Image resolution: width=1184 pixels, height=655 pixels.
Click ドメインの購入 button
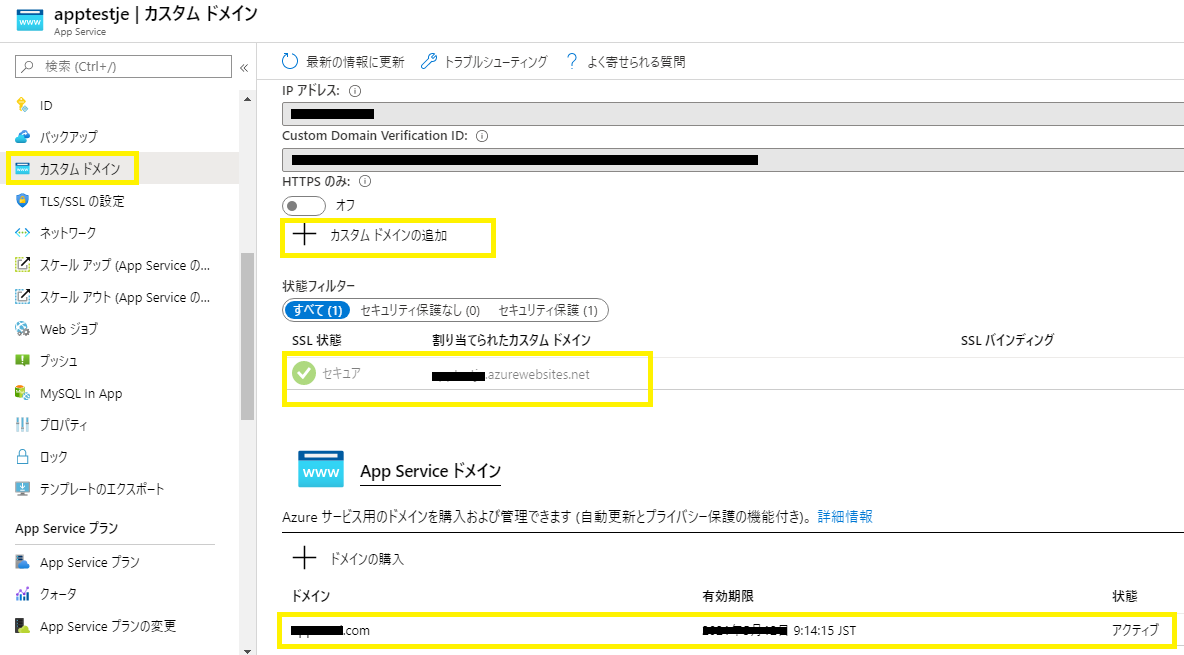click(348, 559)
